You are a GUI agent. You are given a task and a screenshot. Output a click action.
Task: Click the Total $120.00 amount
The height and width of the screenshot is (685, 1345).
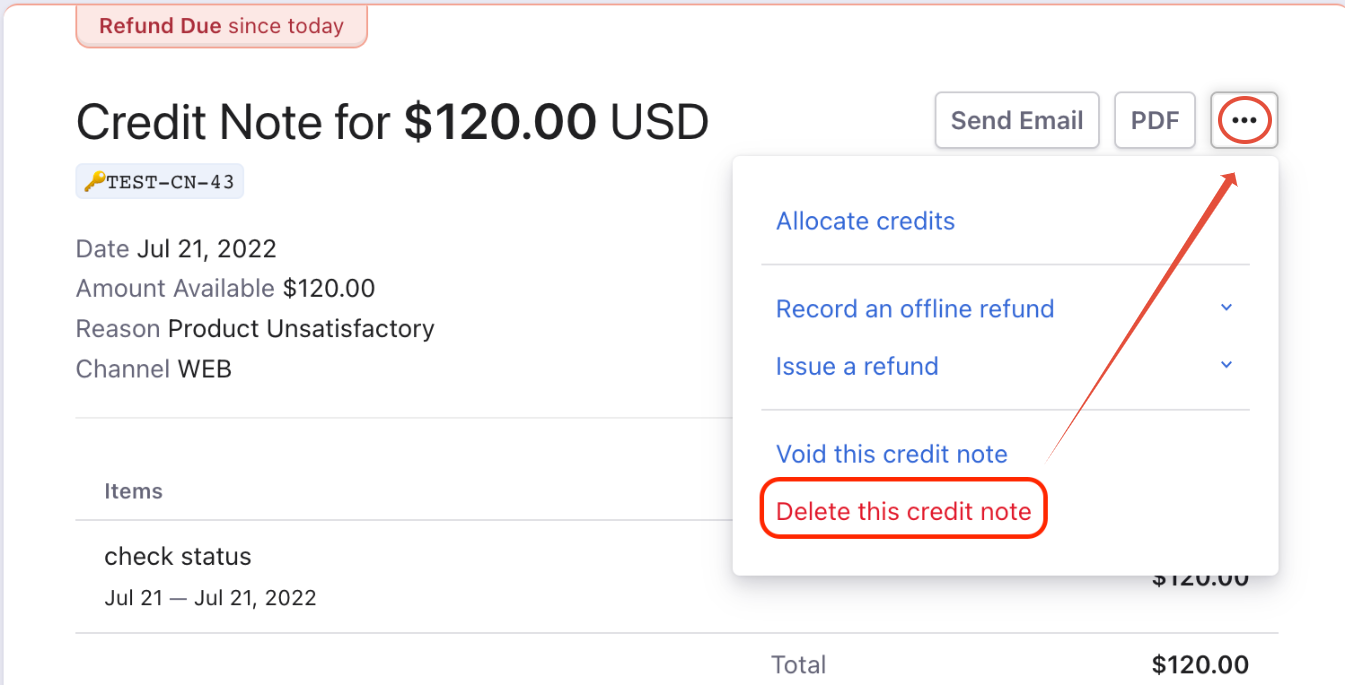1200,665
